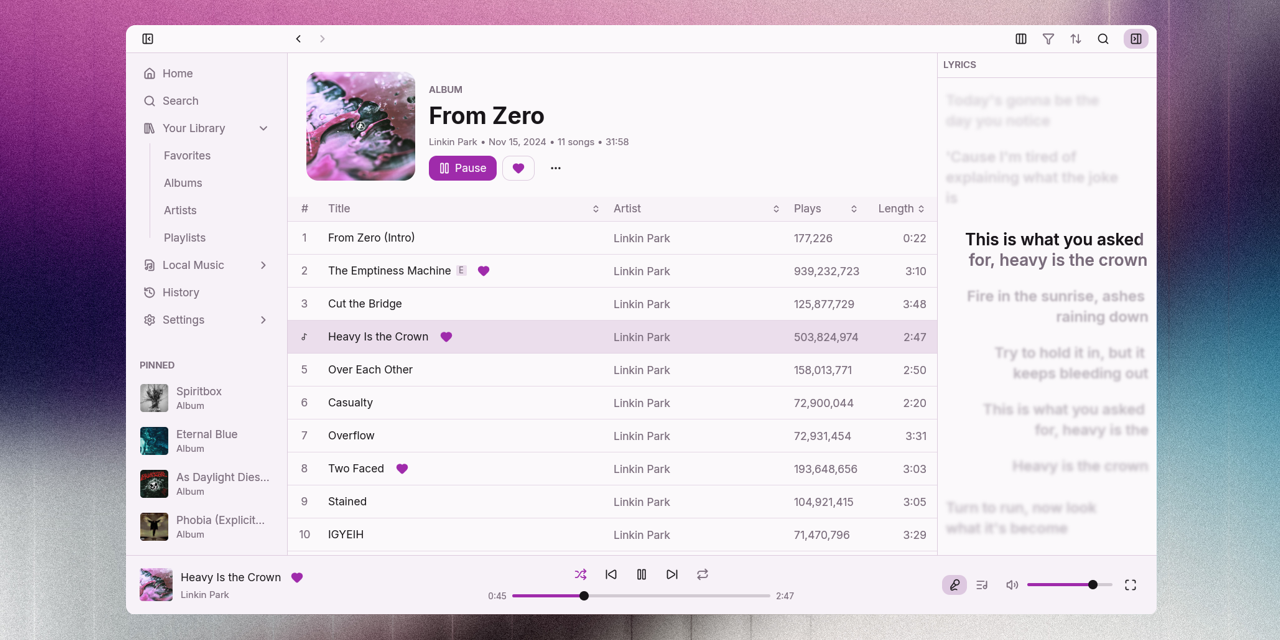Image resolution: width=1280 pixels, height=640 pixels.
Task: Toggle repeat mode
Action: 703,575
